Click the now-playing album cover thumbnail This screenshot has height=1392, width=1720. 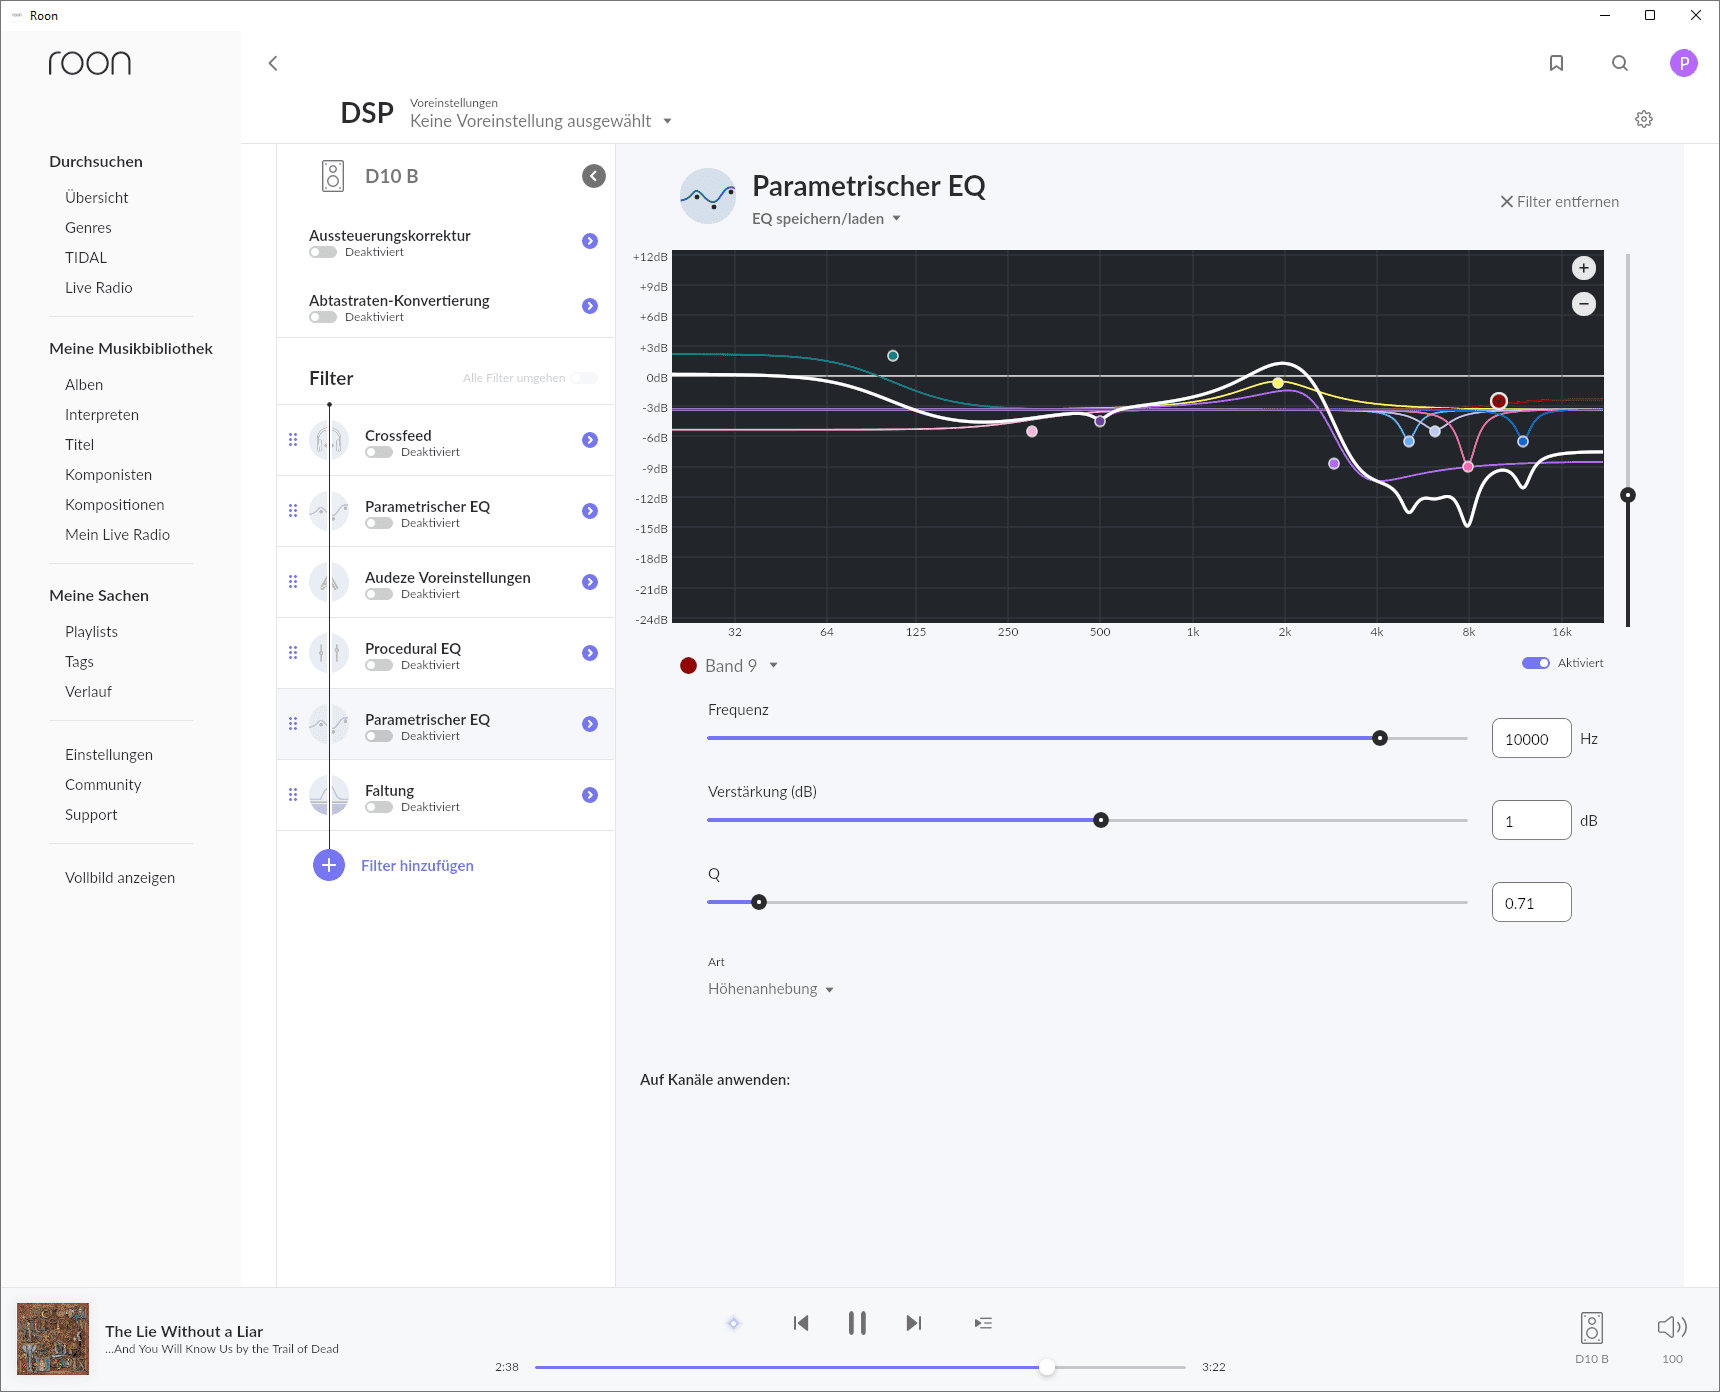pos(53,1339)
